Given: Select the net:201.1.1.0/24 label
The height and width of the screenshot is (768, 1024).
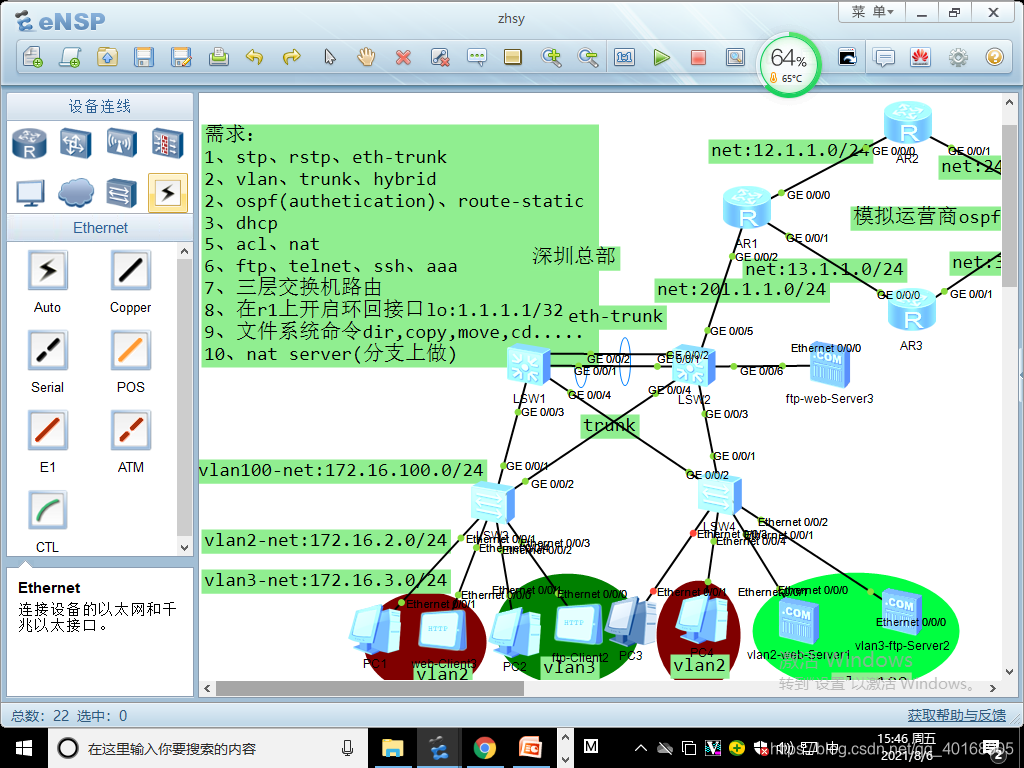Looking at the screenshot, I should [742, 289].
